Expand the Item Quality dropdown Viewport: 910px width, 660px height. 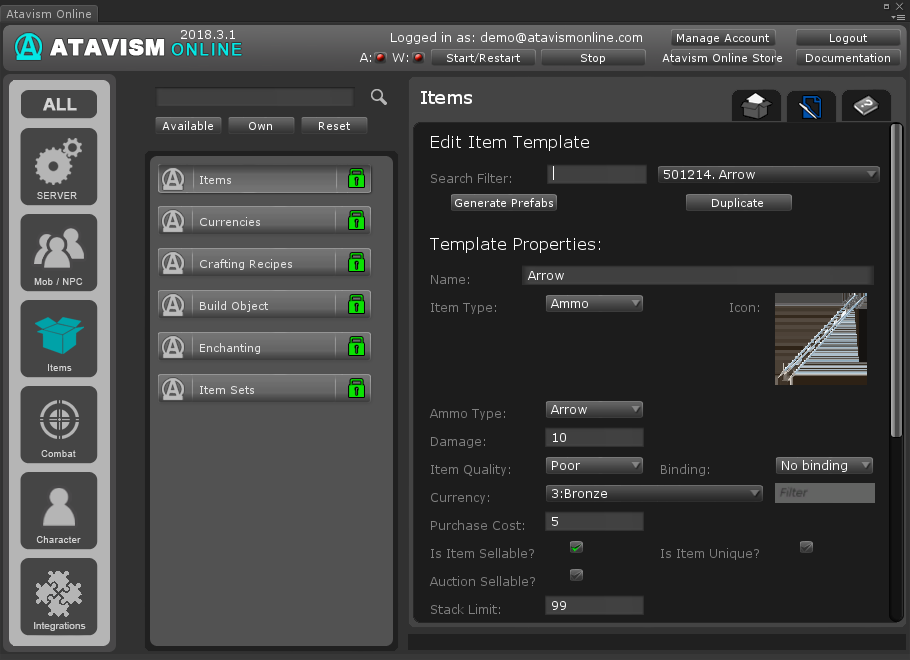point(594,465)
